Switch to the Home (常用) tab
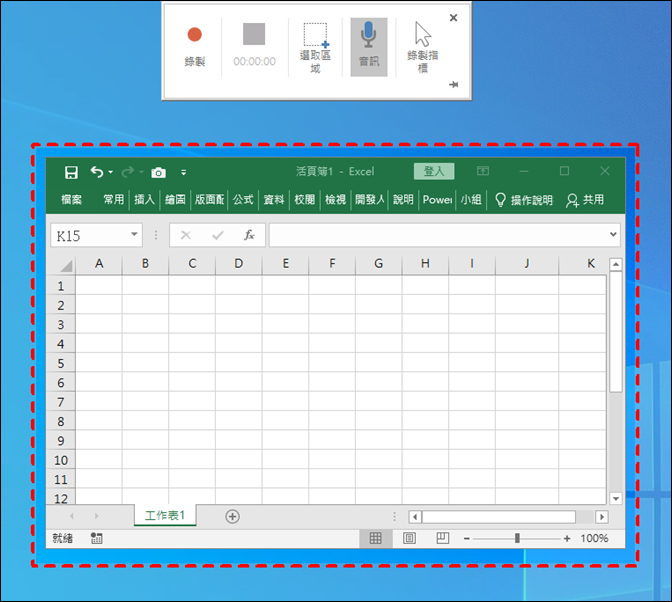 pyautogui.click(x=114, y=199)
